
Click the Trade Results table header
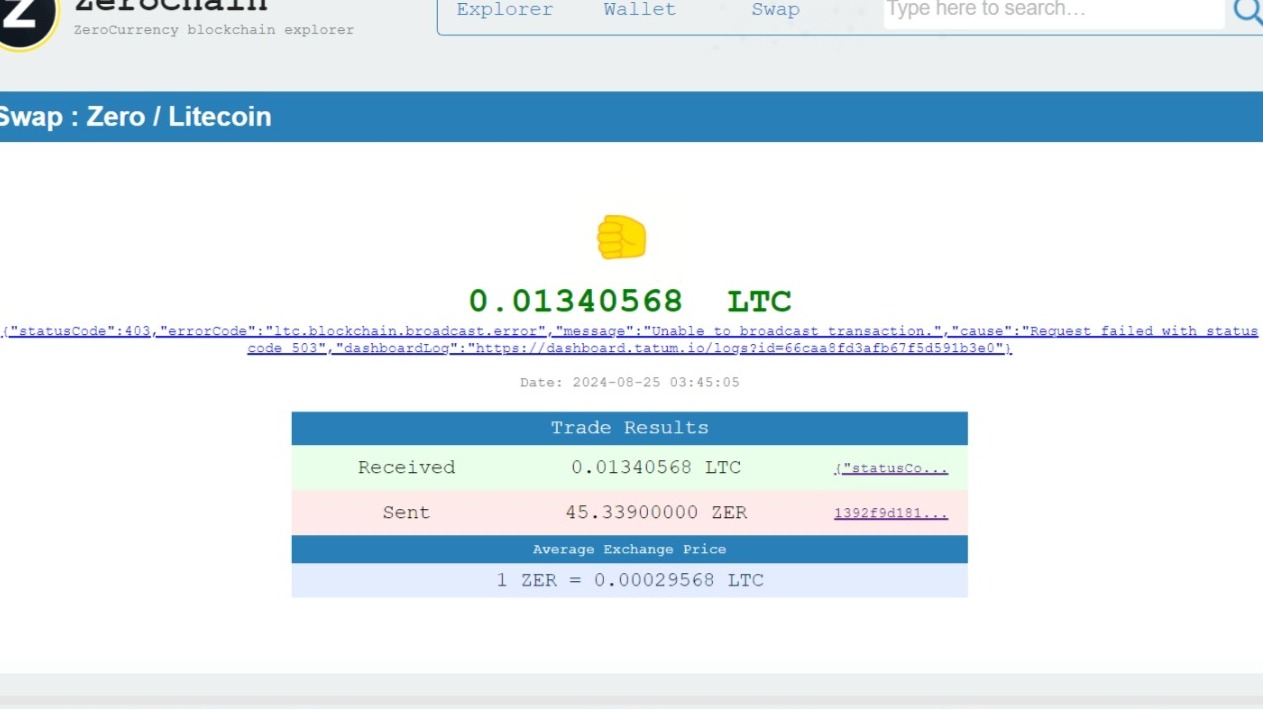point(630,428)
